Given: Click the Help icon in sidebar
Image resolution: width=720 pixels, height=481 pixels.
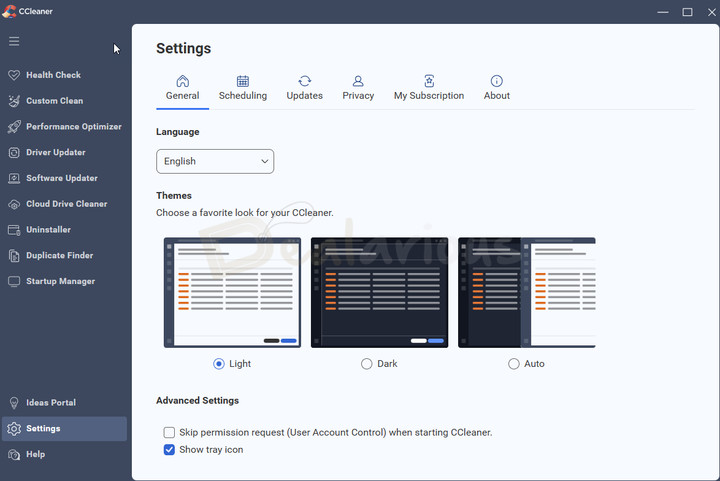Looking at the screenshot, I should (14, 454).
